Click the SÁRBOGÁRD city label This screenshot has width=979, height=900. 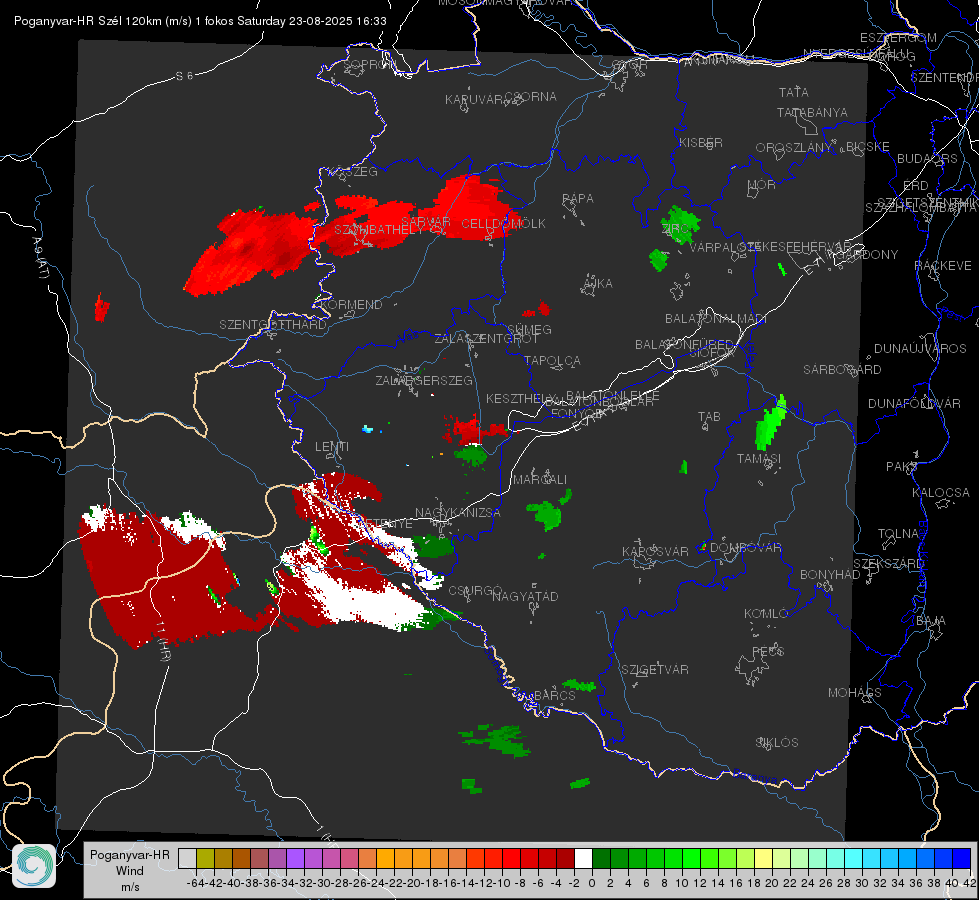coord(842,370)
